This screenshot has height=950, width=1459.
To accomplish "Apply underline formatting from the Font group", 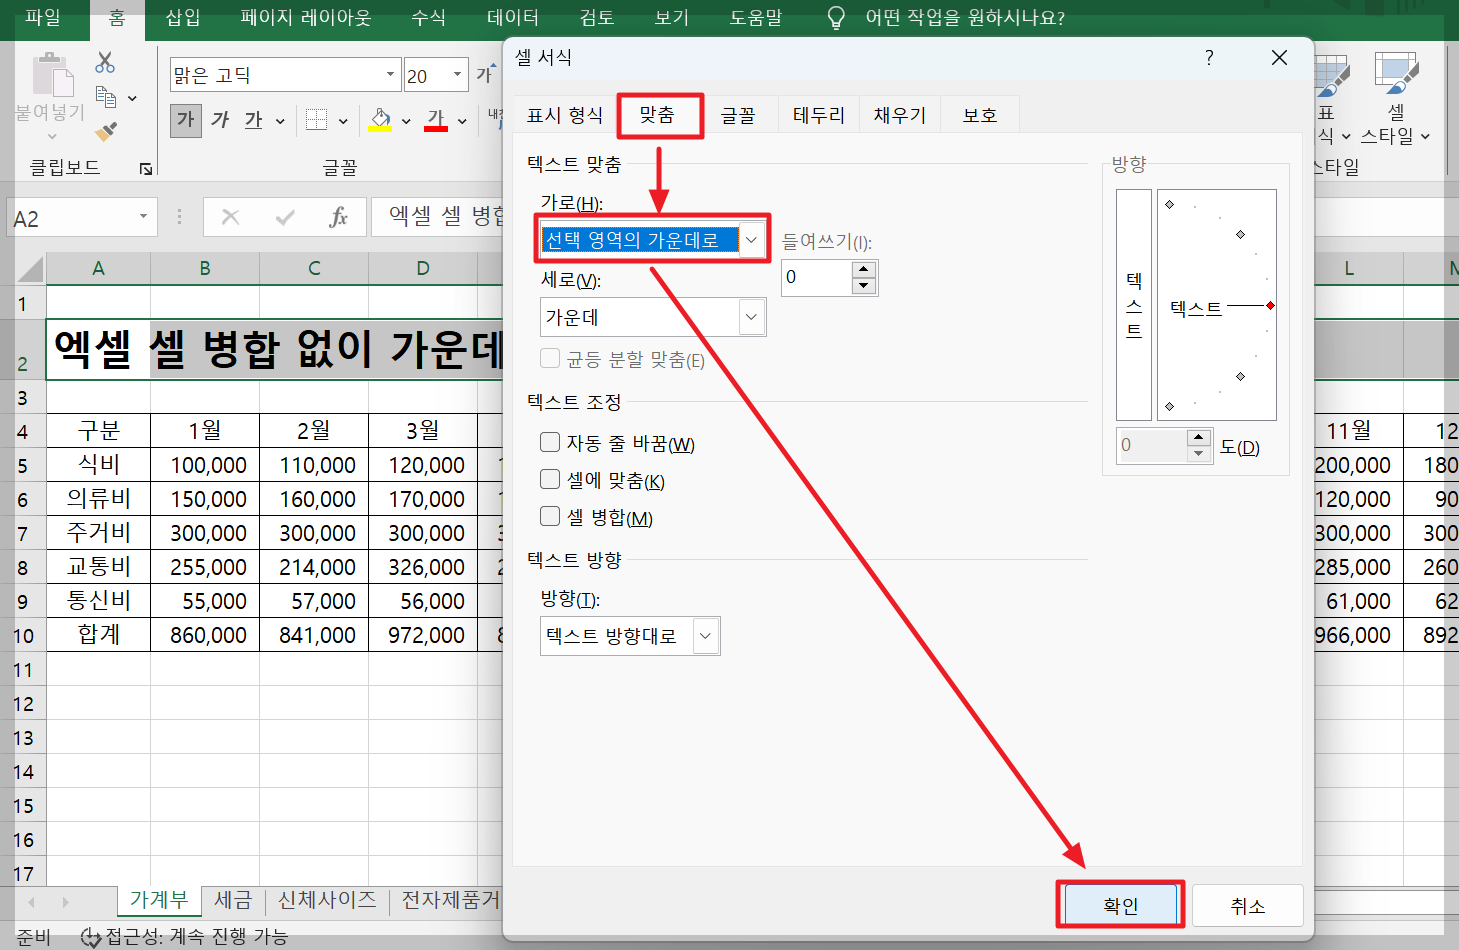I will click(x=254, y=120).
